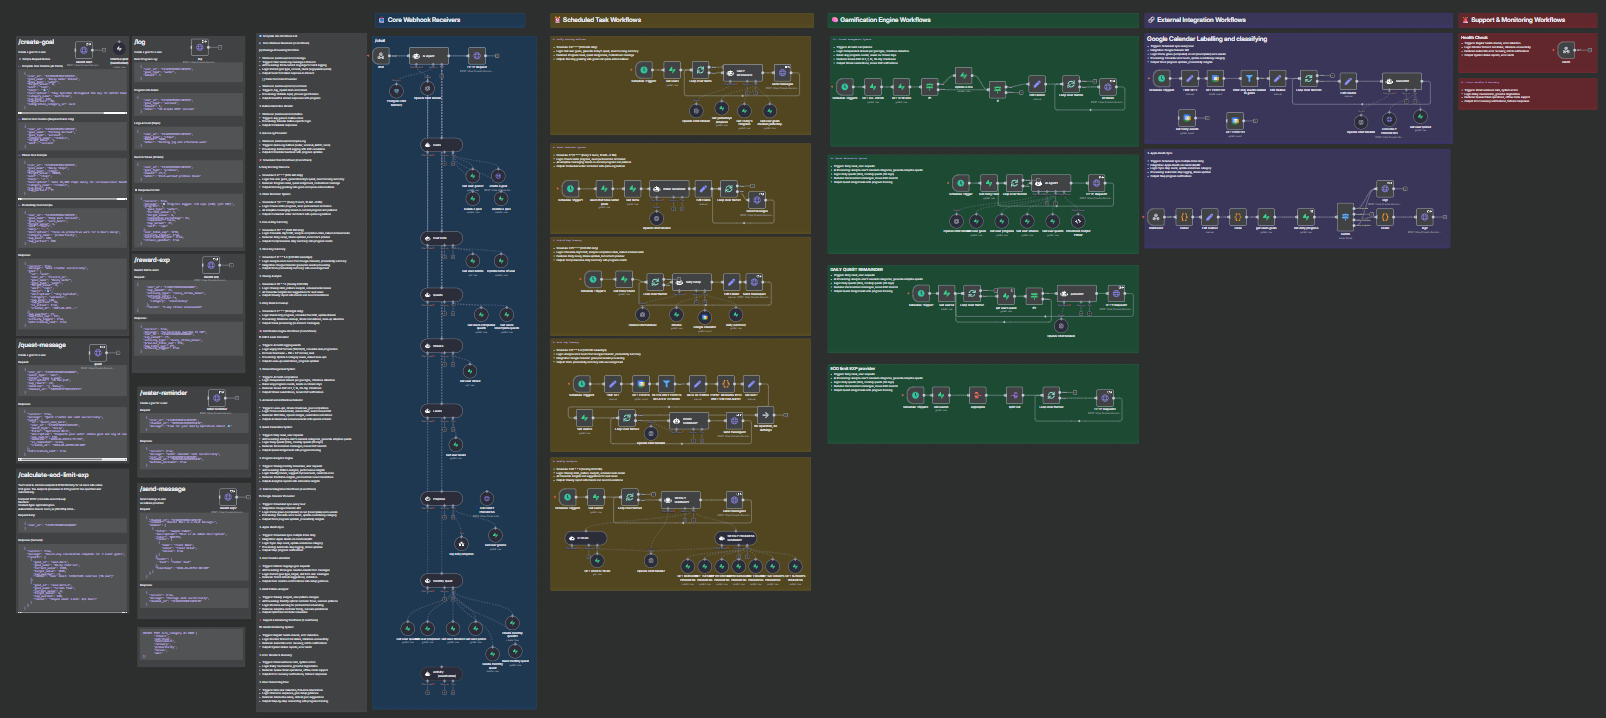Select Schedule Trigger in Daily Quest Reminder

pos(920,293)
